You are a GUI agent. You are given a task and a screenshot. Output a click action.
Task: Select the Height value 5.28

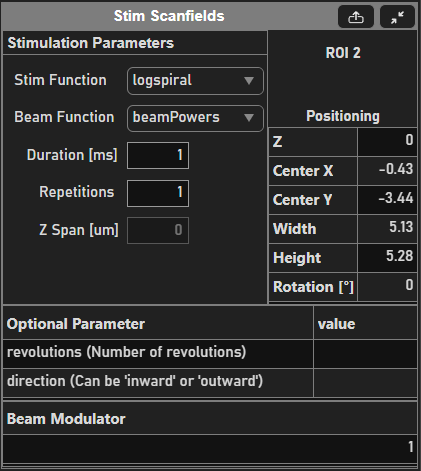387,258
